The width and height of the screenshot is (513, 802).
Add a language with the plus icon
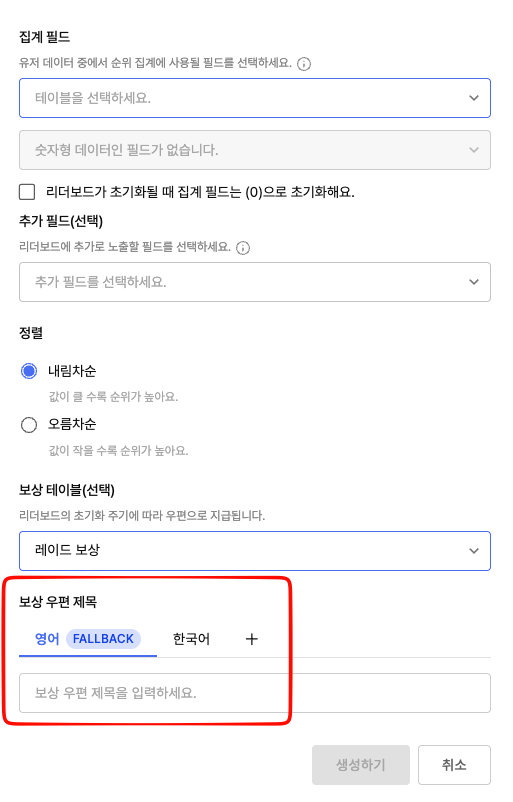252,639
